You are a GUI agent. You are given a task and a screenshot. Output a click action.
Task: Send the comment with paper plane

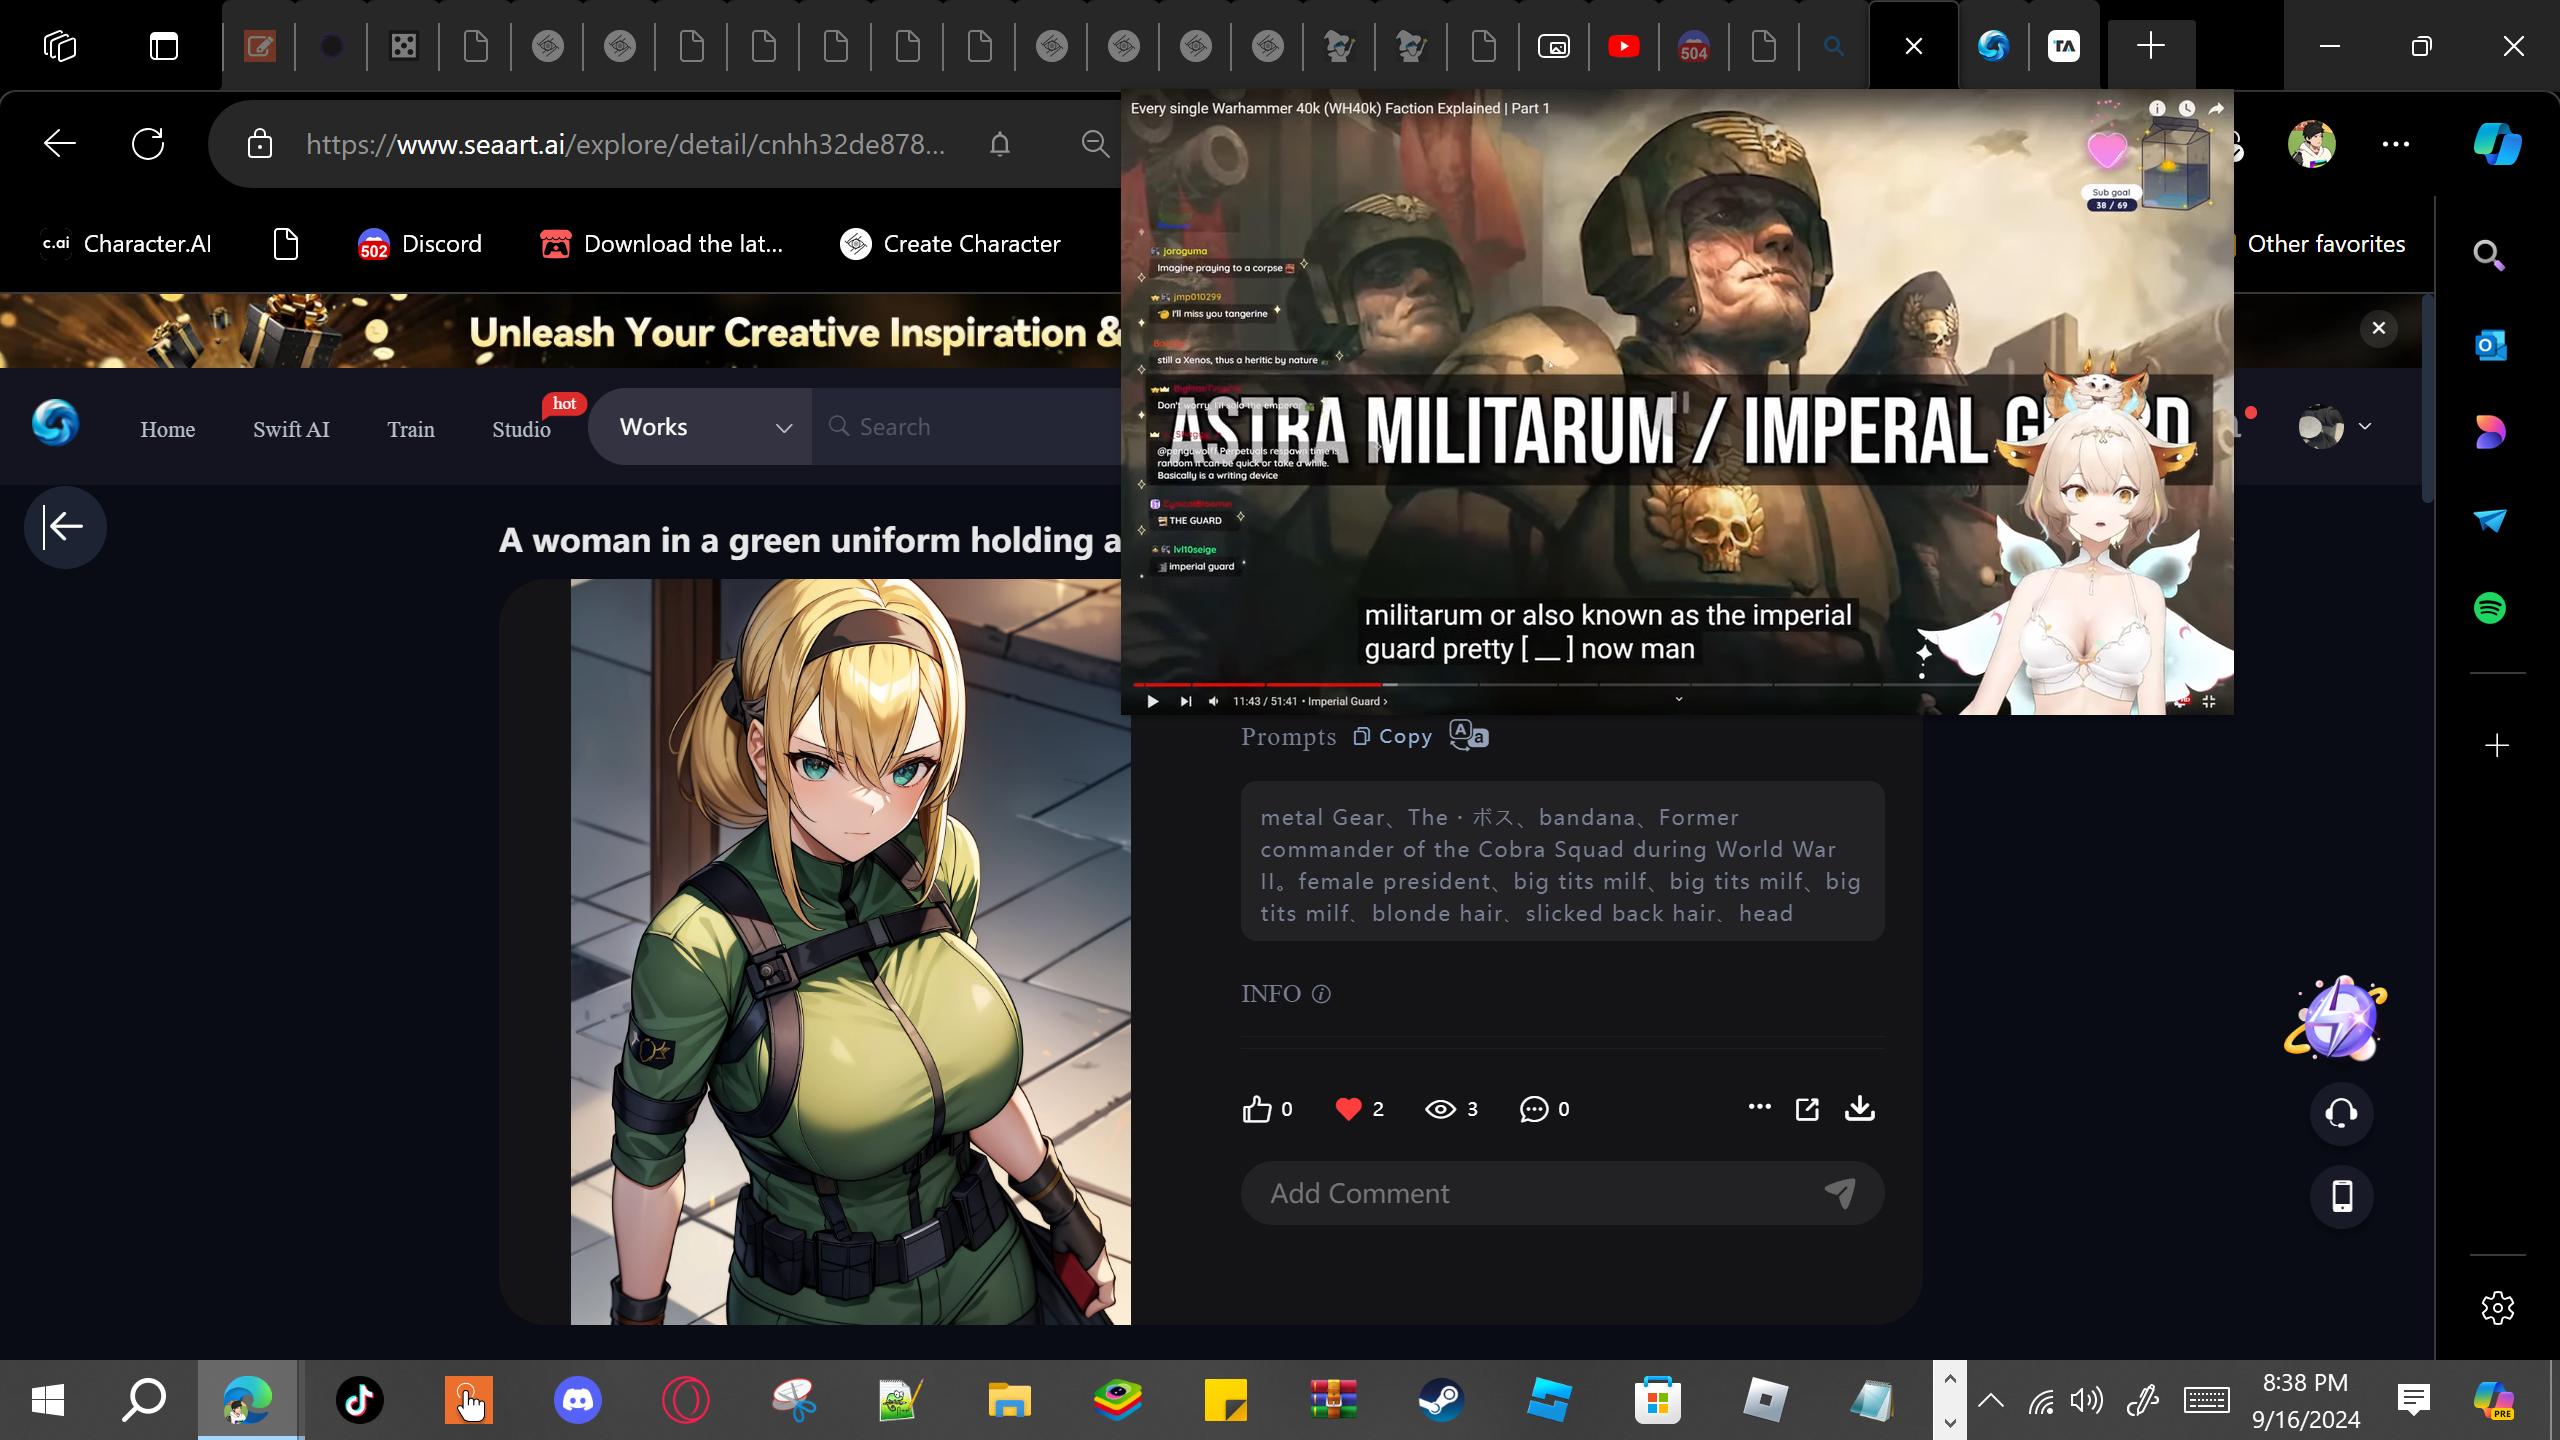pos(1840,1192)
